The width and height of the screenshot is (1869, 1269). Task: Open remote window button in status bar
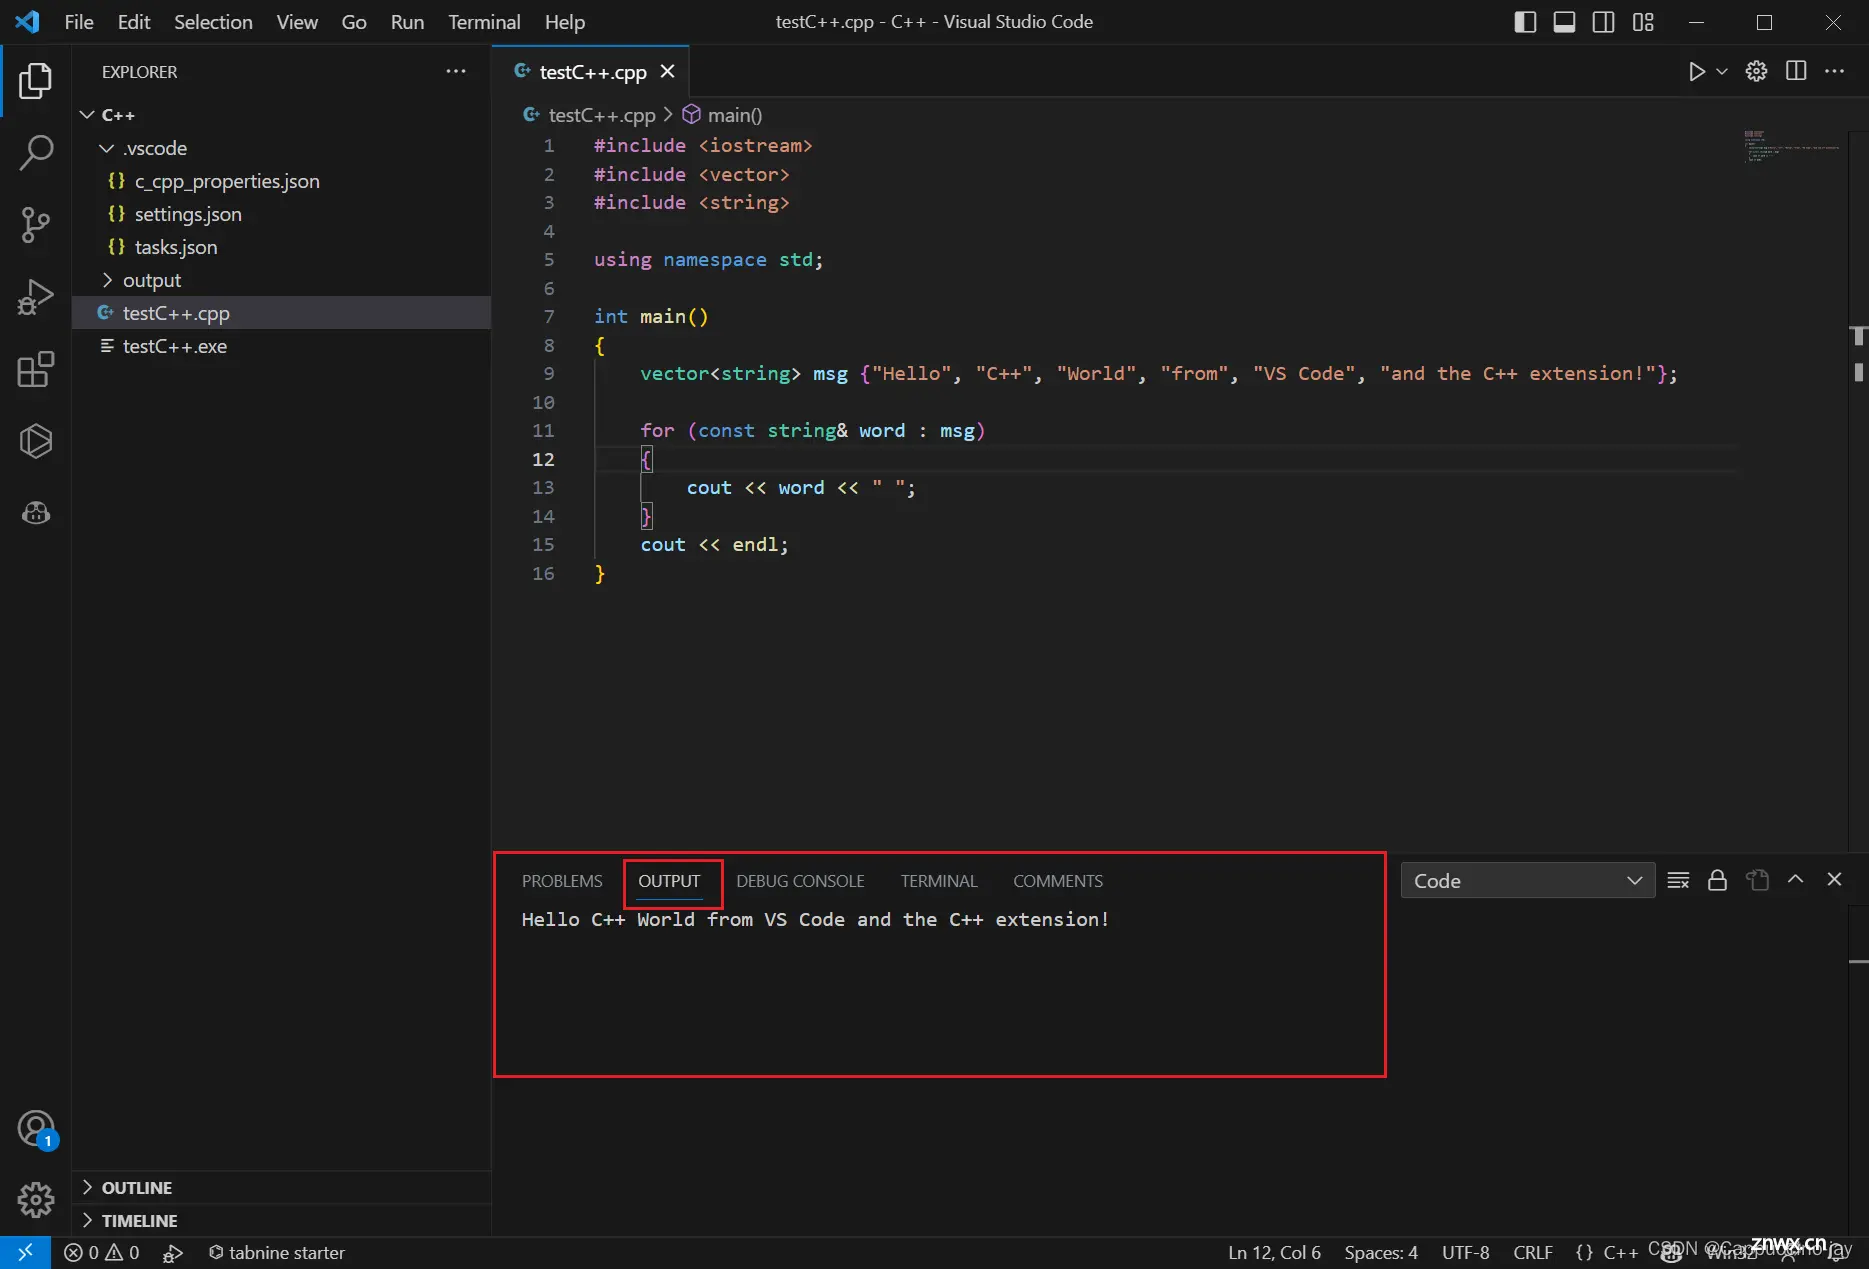pyautogui.click(x=25, y=1252)
